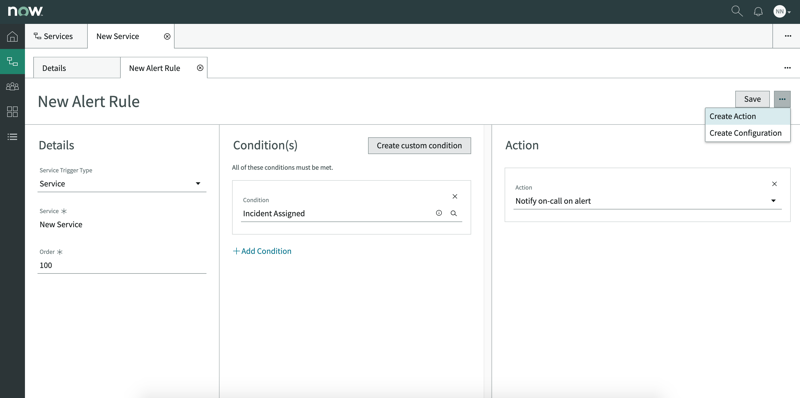Open the Teams people sidebar icon

coord(12,87)
